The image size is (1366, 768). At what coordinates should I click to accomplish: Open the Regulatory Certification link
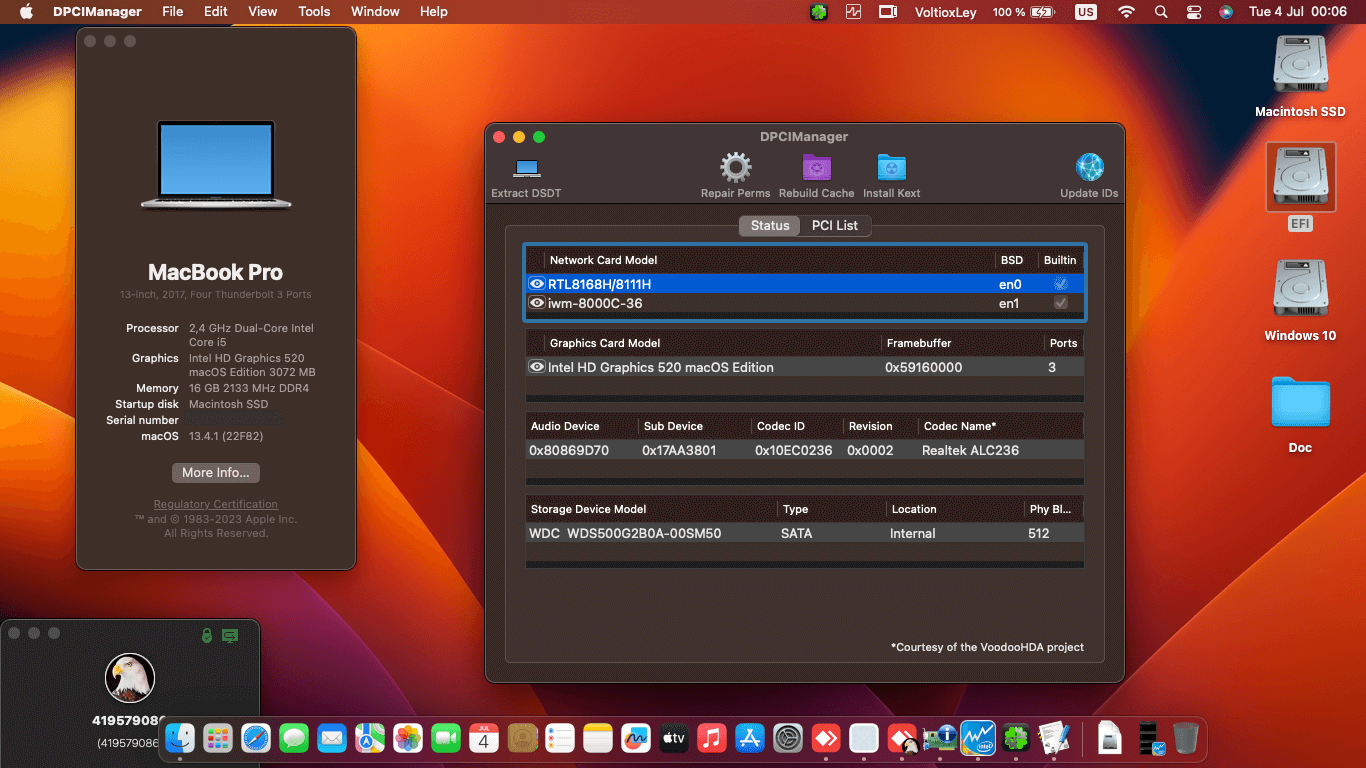[x=216, y=504]
